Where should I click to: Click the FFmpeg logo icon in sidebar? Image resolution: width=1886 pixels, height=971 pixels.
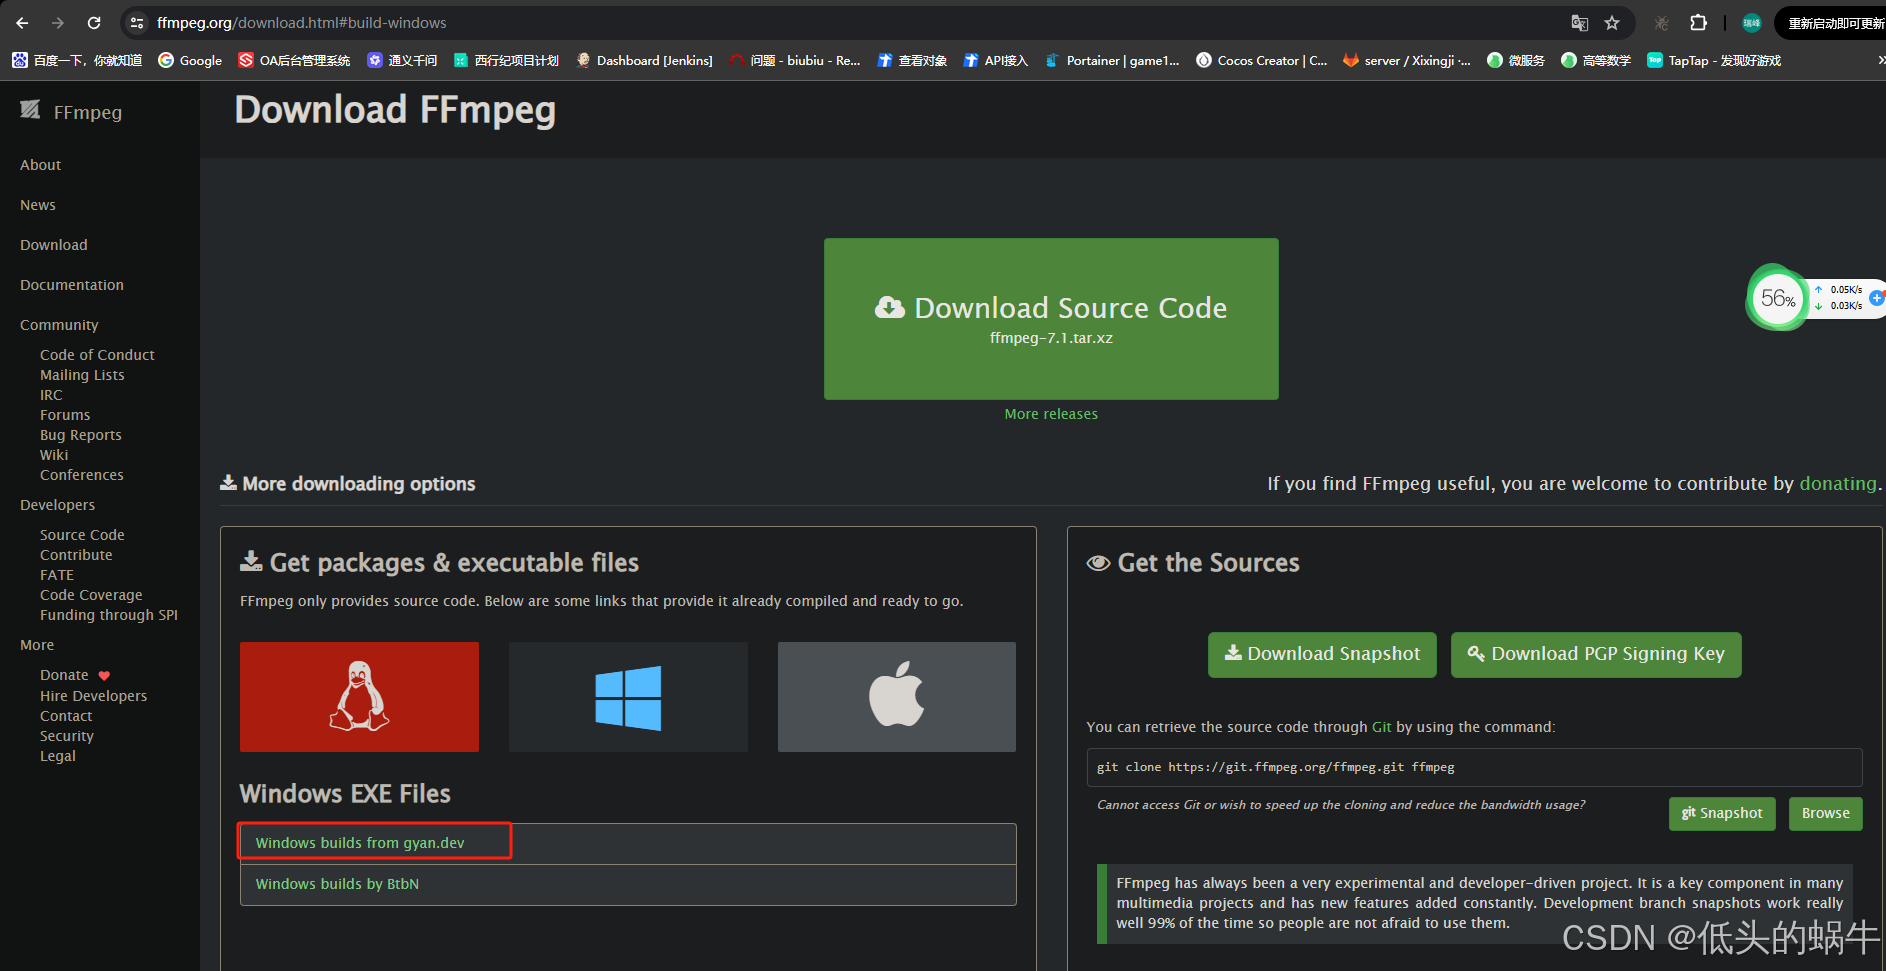point(30,109)
